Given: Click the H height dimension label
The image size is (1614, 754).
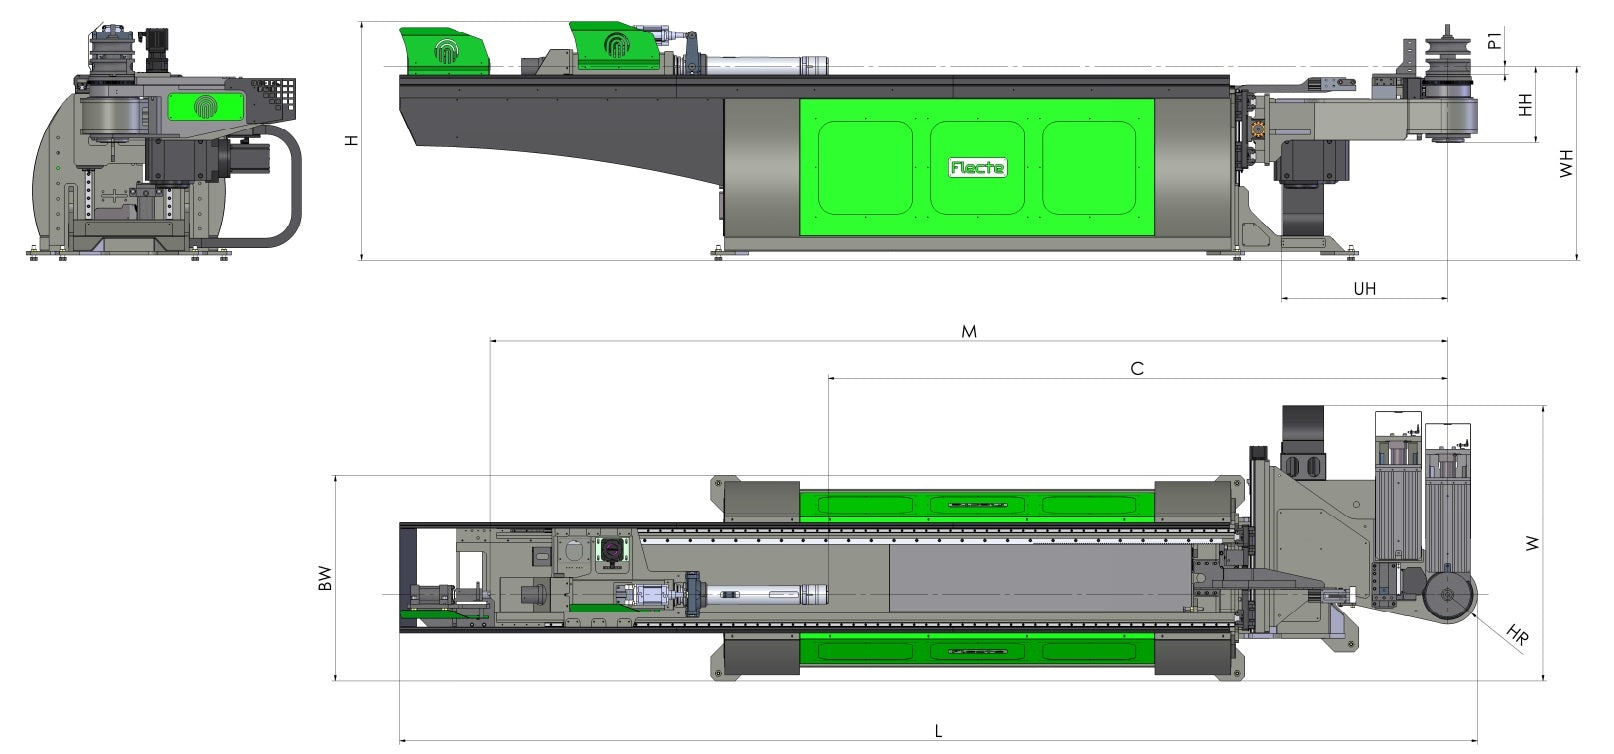Looking at the screenshot, I should [351, 141].
